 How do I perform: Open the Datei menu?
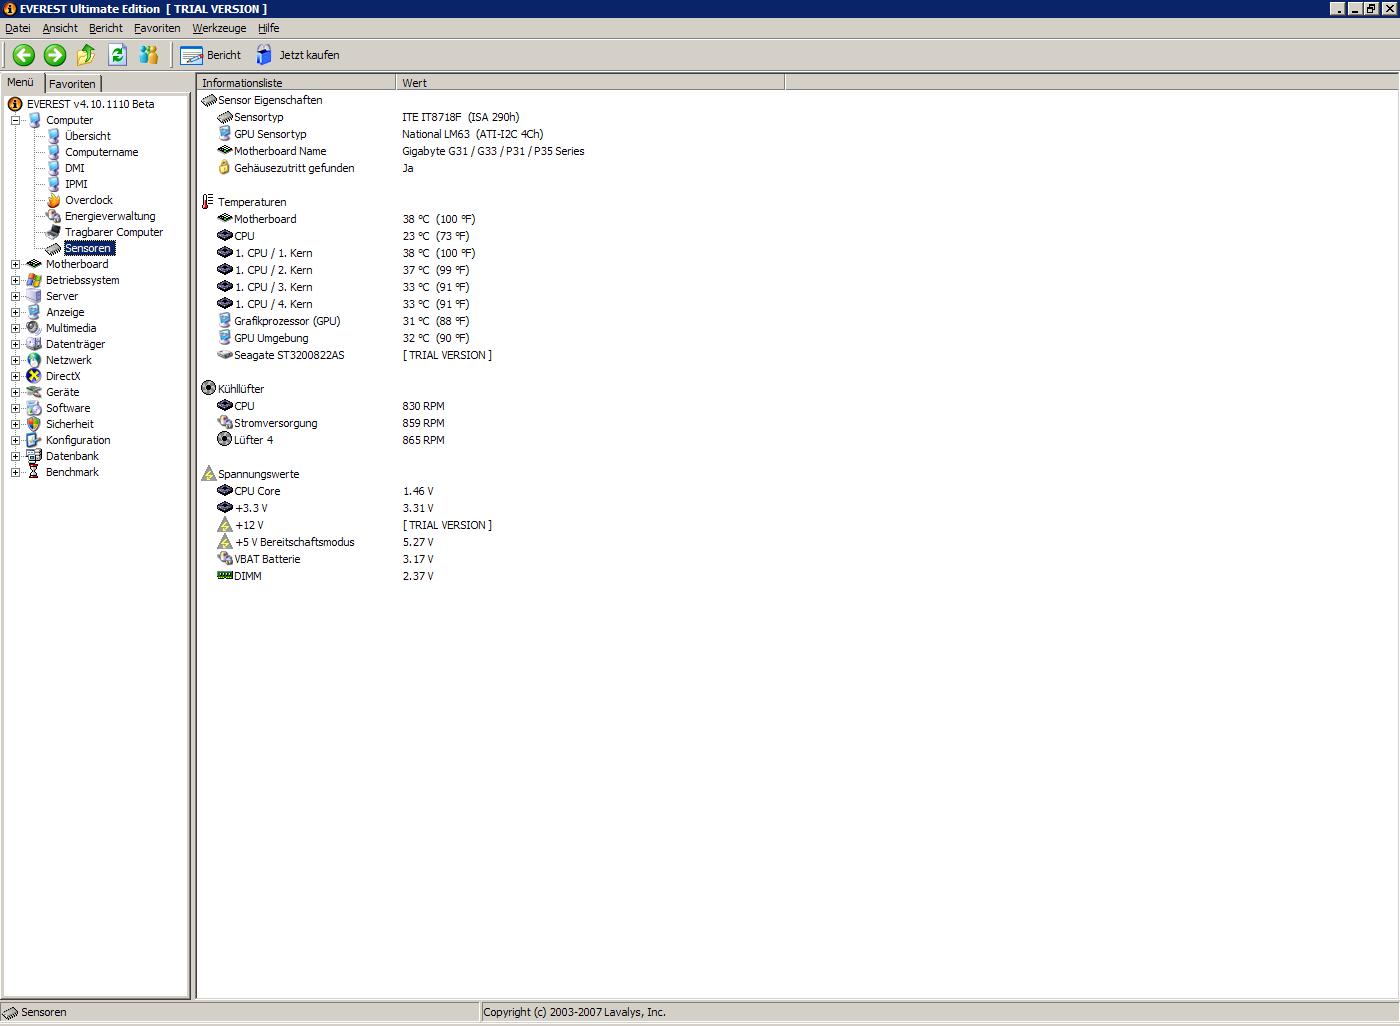pos(18,28)
